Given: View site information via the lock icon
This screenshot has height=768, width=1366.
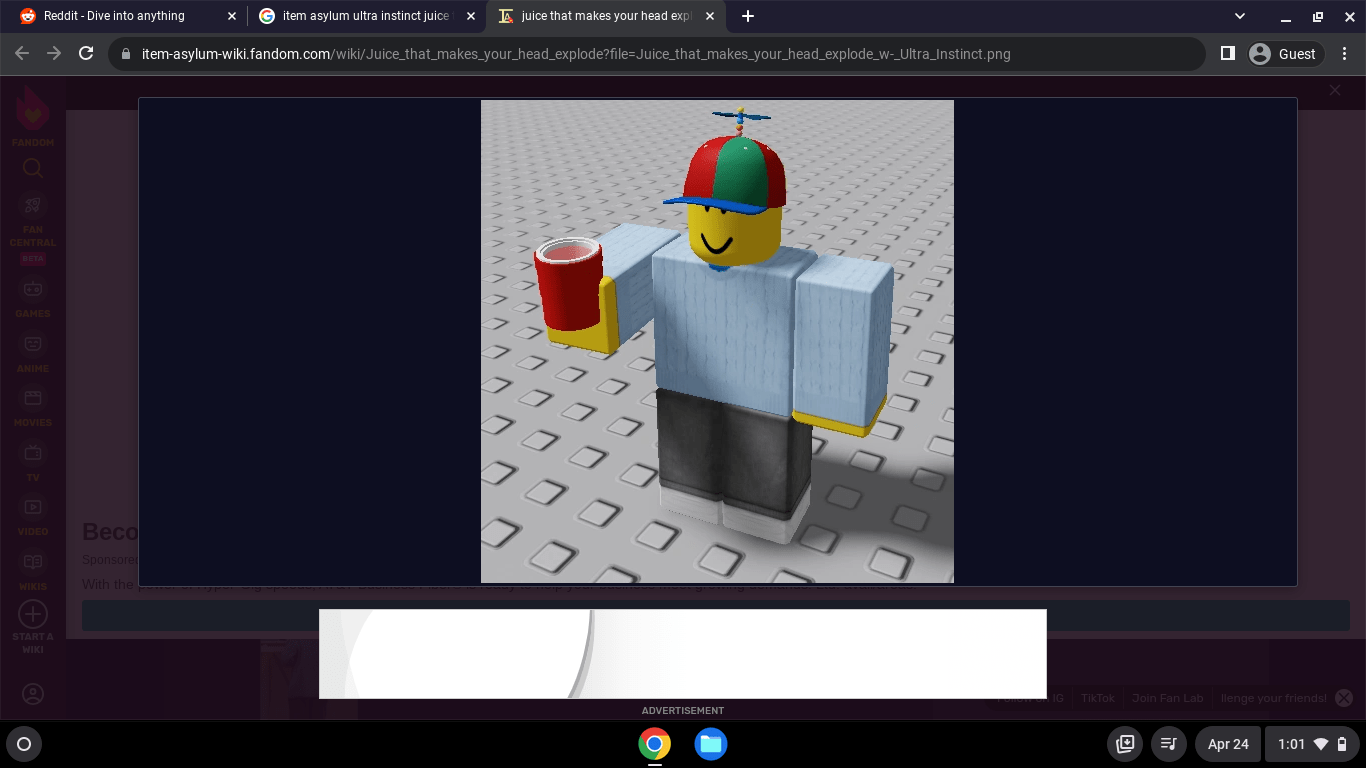Looking at the screenshot, I should coord(126,54).
